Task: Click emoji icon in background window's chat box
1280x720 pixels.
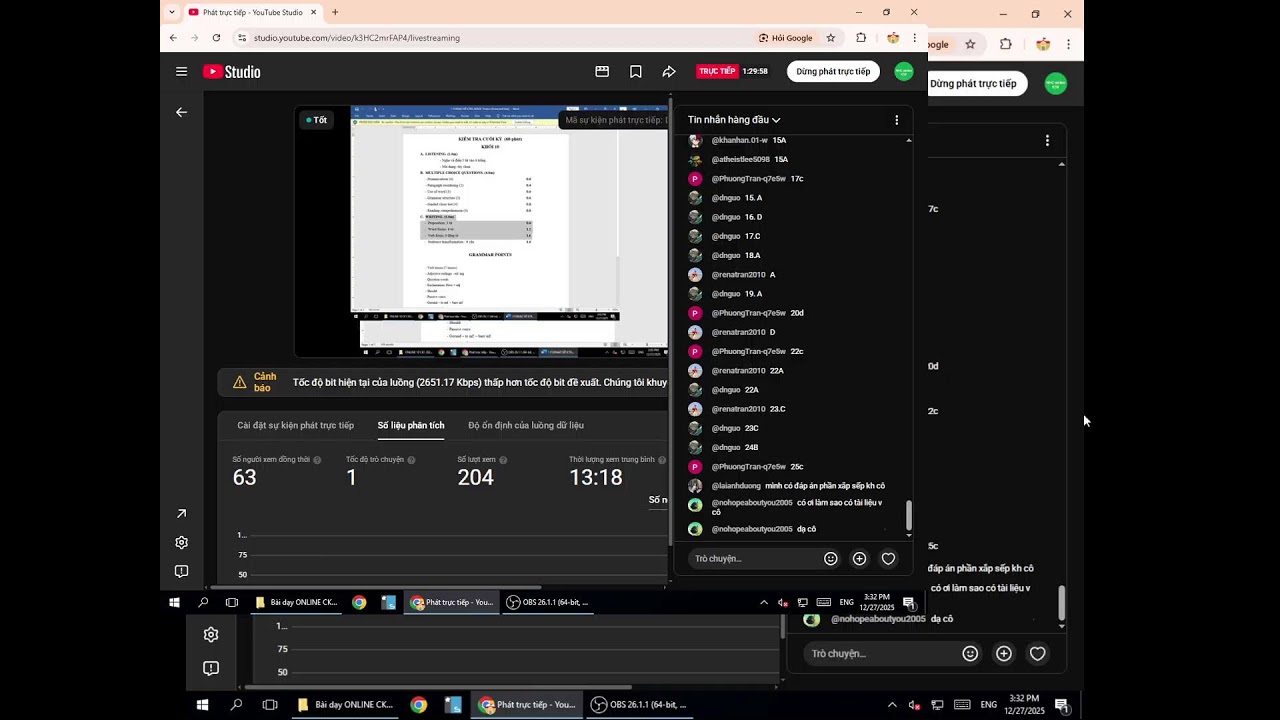Action: click(x=970, y=654)
